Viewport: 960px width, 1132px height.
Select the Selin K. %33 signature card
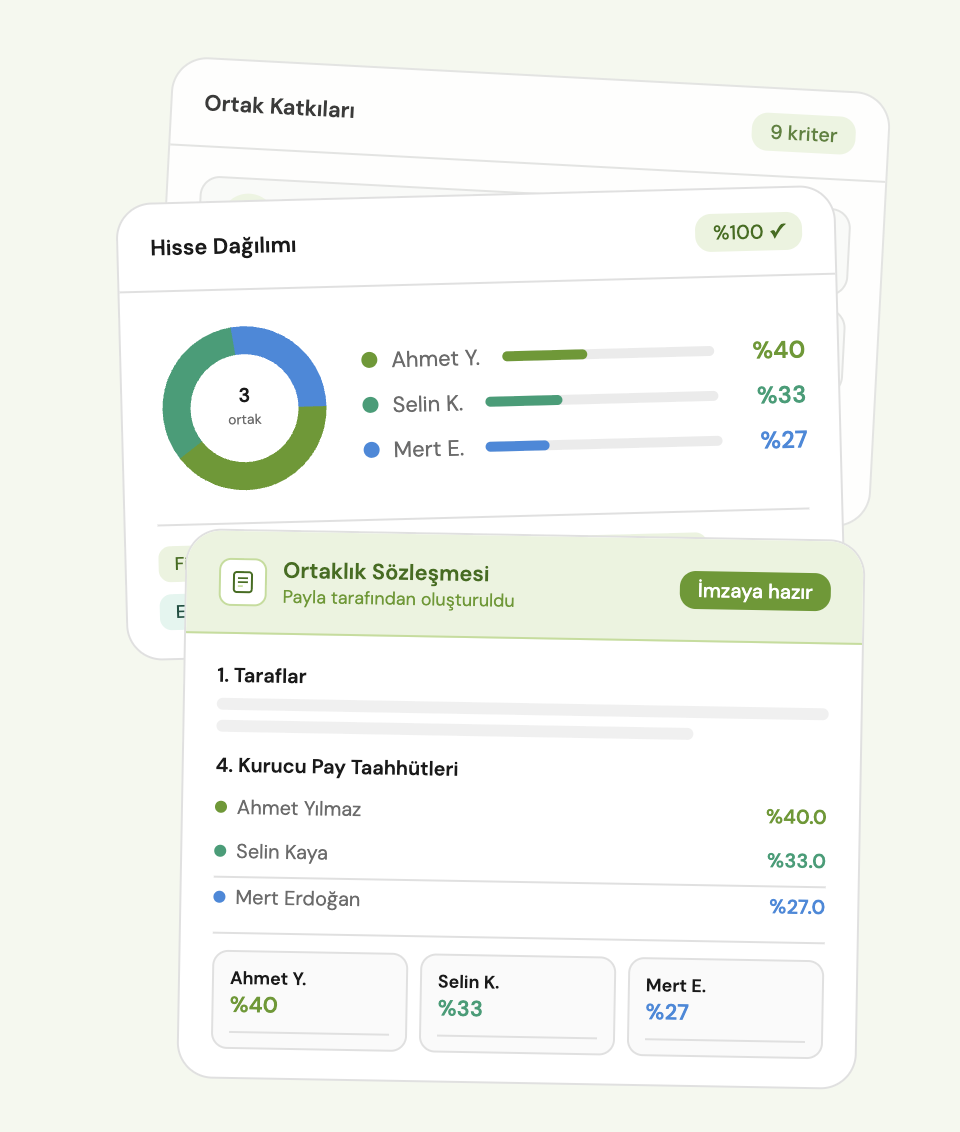518,1005
